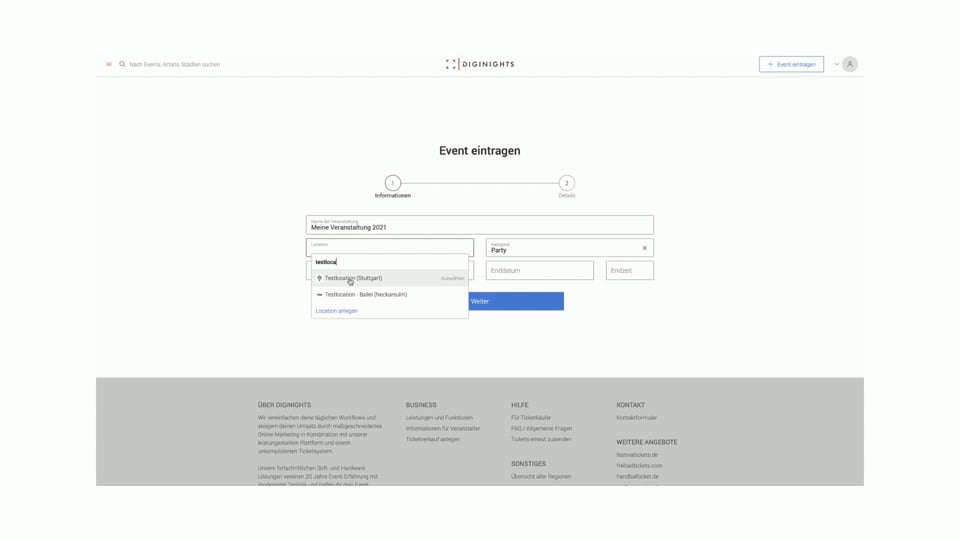Open 'Informationen für Veranstalter' footer link

coord(443,429)
